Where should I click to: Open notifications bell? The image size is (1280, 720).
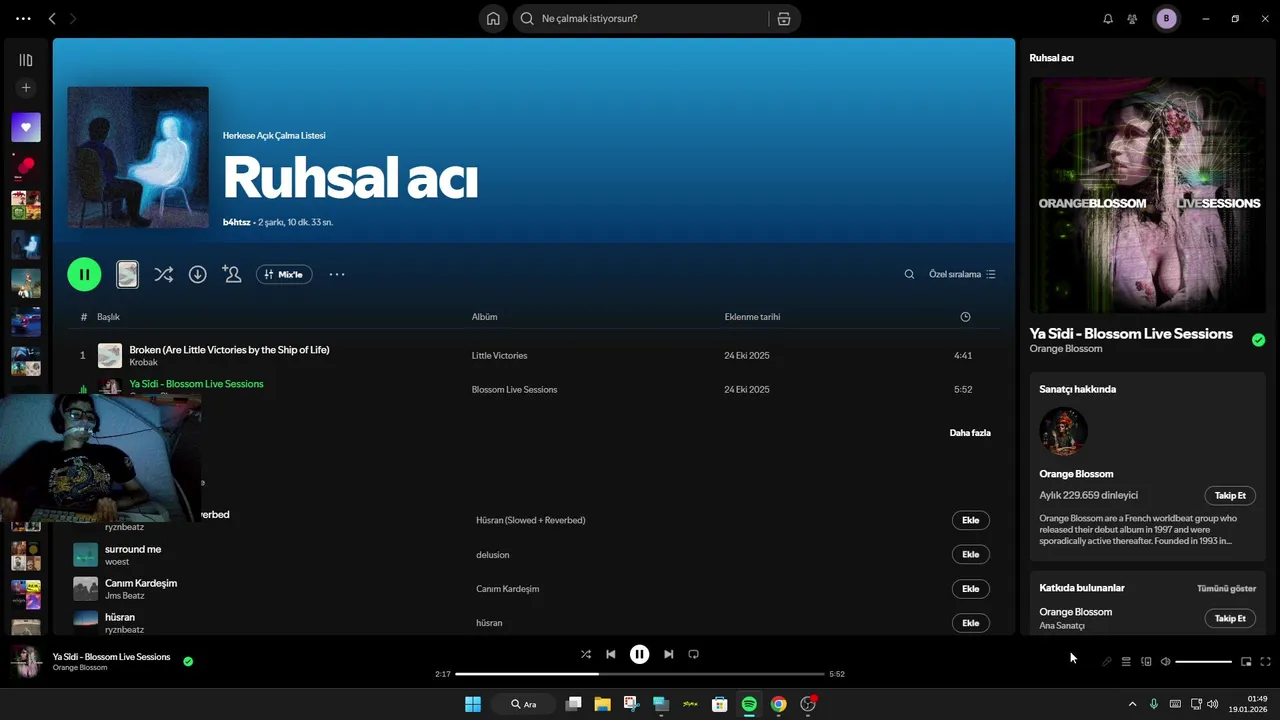pos(1108,18)
